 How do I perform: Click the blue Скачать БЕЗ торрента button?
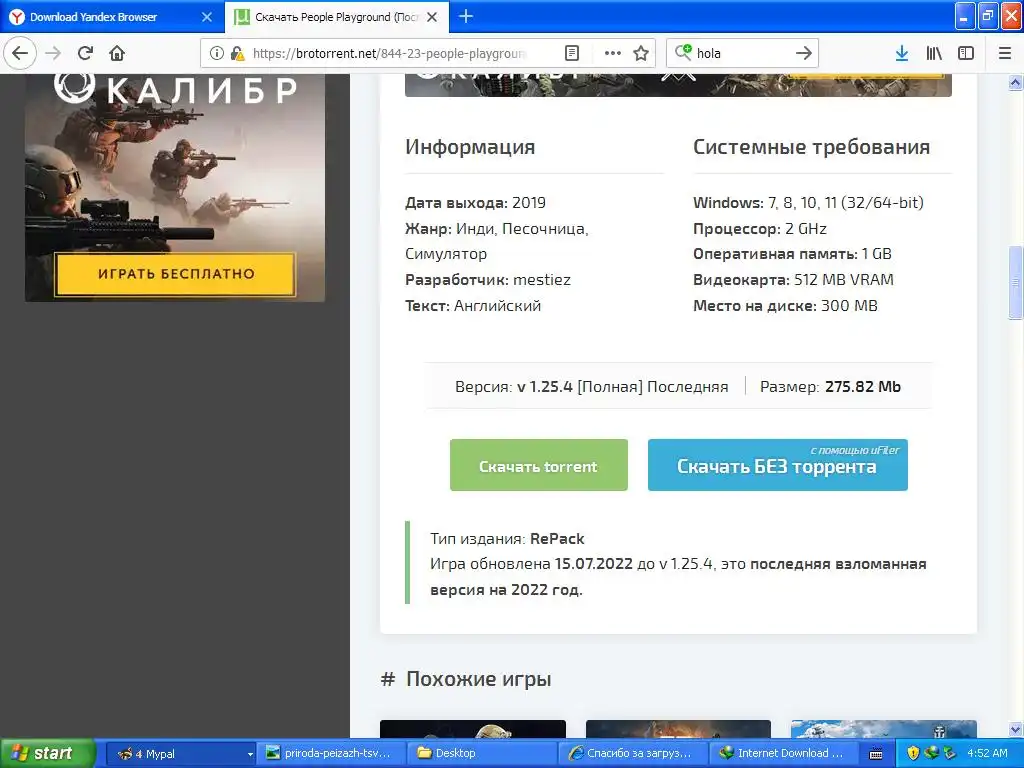point(778,465)
